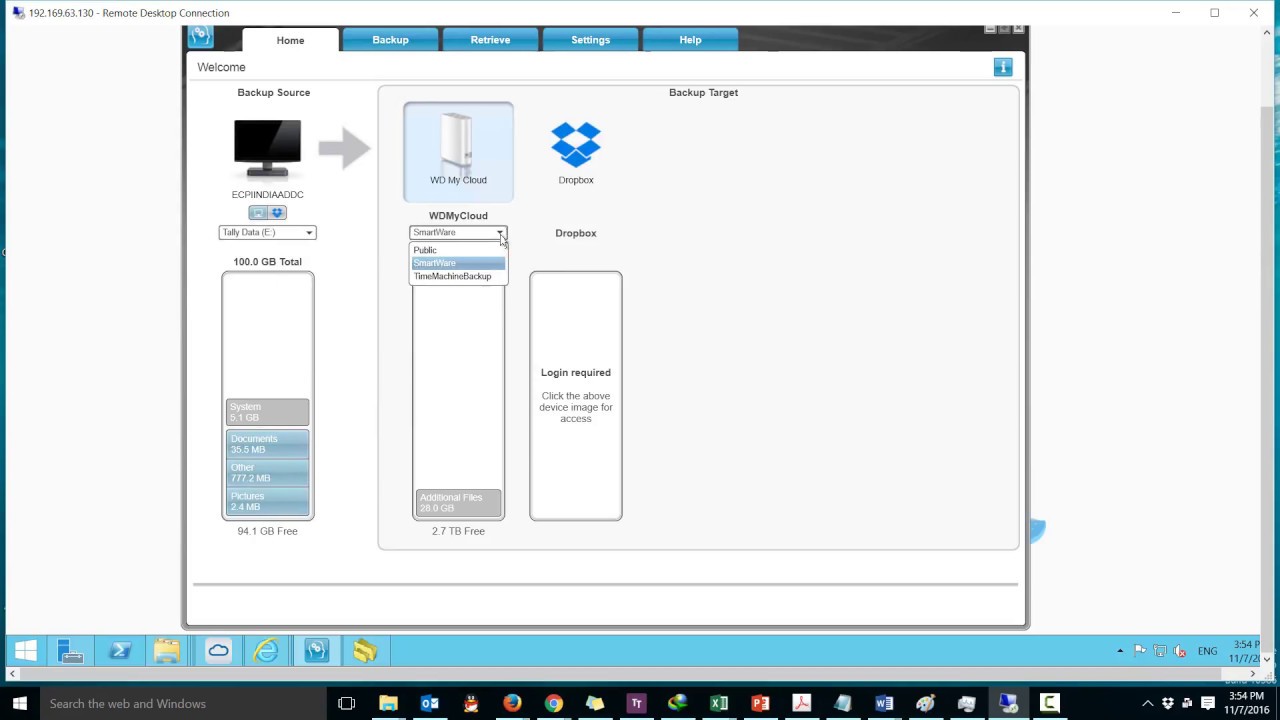The height and width of the screenshot is (720, 1280).
Task: Switch to the Backup tab
Action: click(x=390, y=40)
